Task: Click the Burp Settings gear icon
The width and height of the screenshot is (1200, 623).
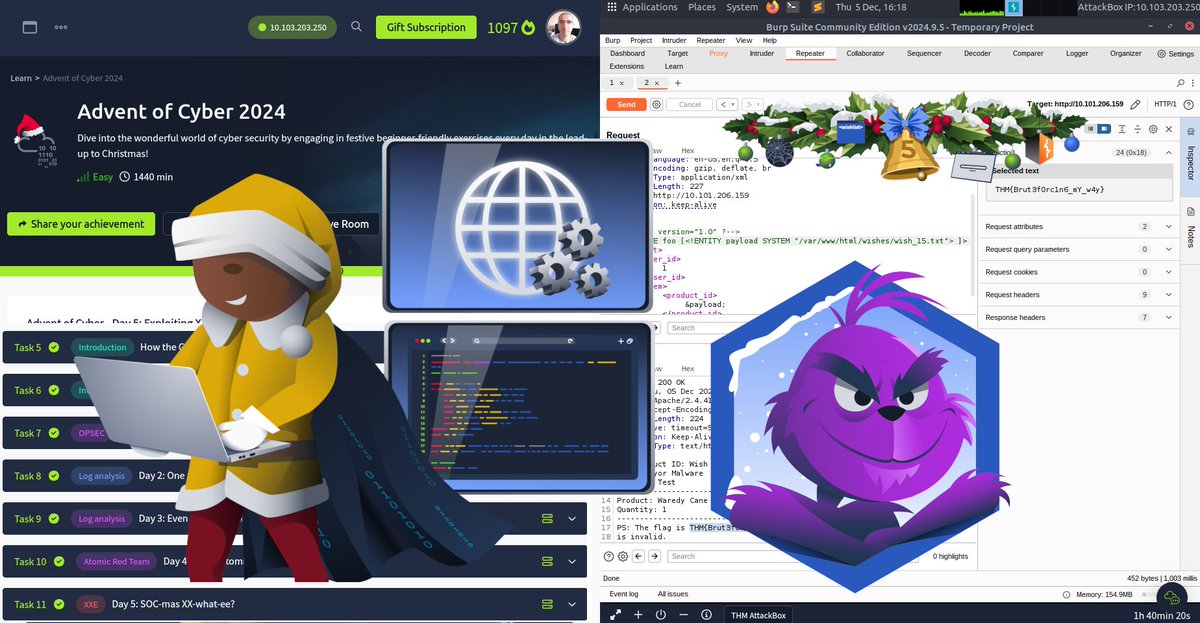Action: 1161,54
